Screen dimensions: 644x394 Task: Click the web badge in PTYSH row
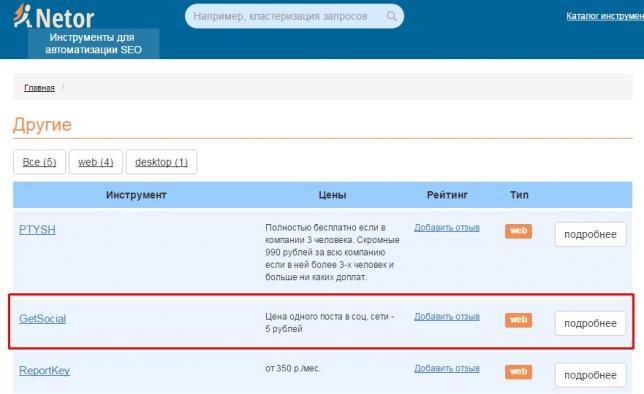pyautogui.click(x=518, y=231)
